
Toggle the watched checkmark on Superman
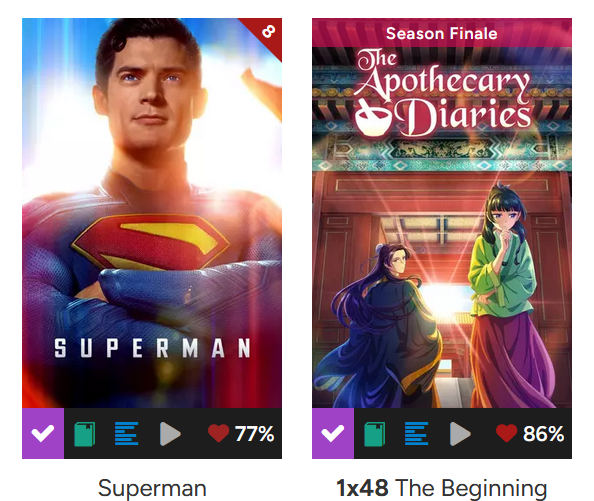[x=43, y=433]
